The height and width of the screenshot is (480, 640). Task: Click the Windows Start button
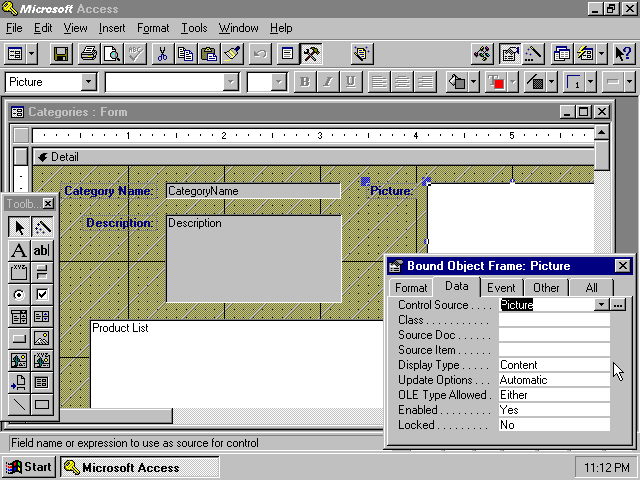[29, 467]
